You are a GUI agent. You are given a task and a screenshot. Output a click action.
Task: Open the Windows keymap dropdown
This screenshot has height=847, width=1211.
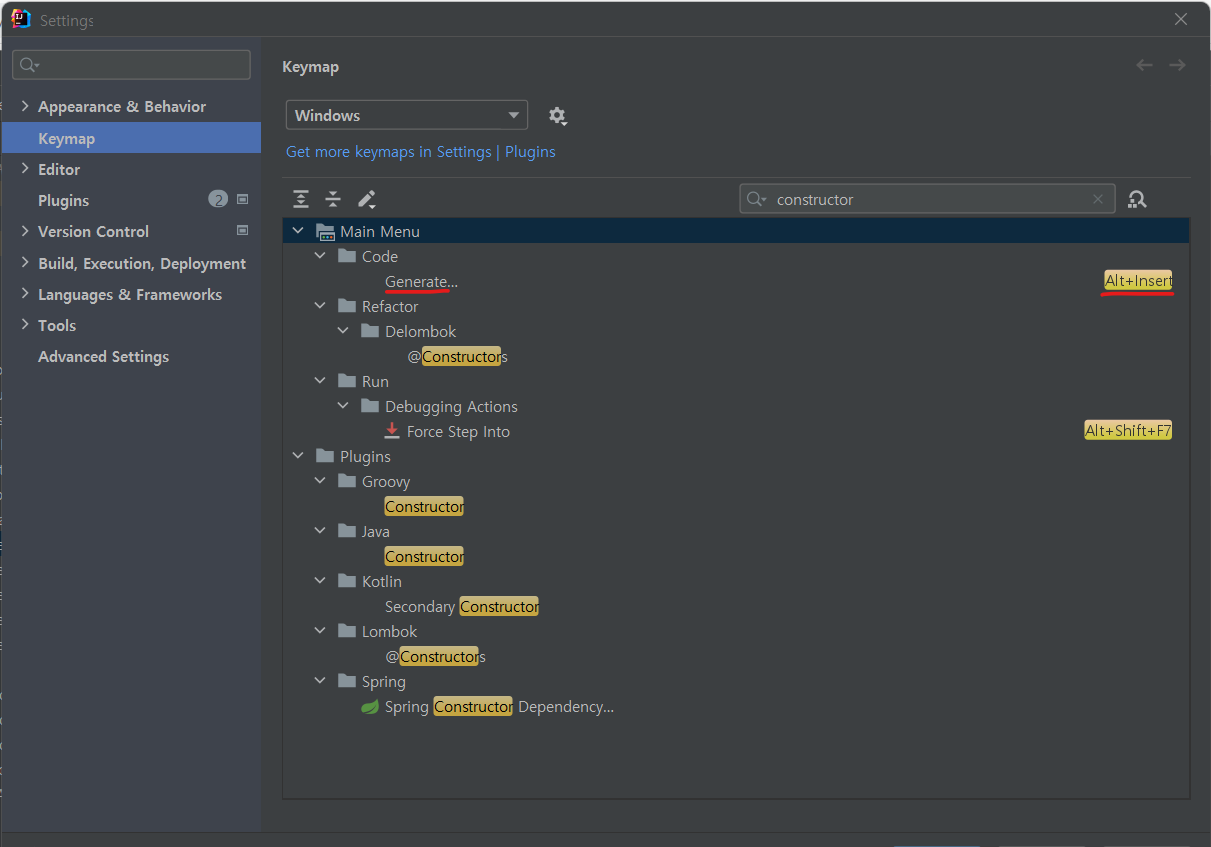[407, 115]
